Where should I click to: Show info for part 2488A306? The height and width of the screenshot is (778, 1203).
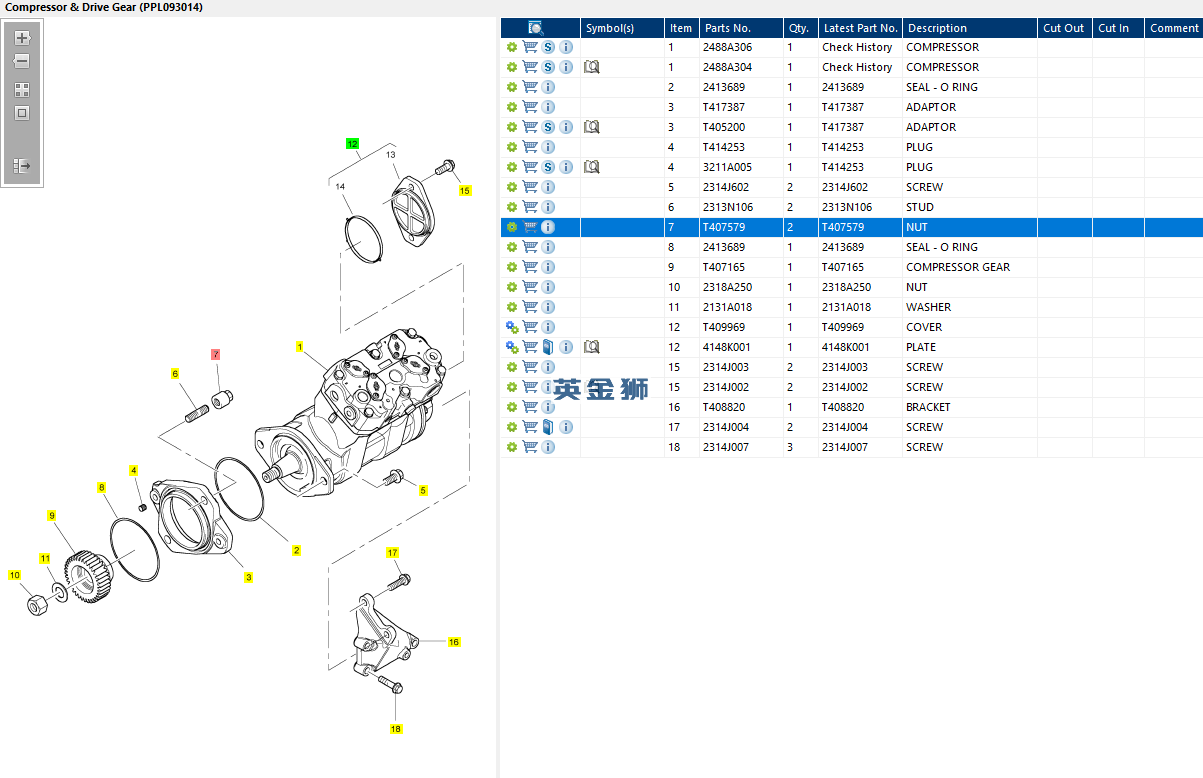[566, 47]
